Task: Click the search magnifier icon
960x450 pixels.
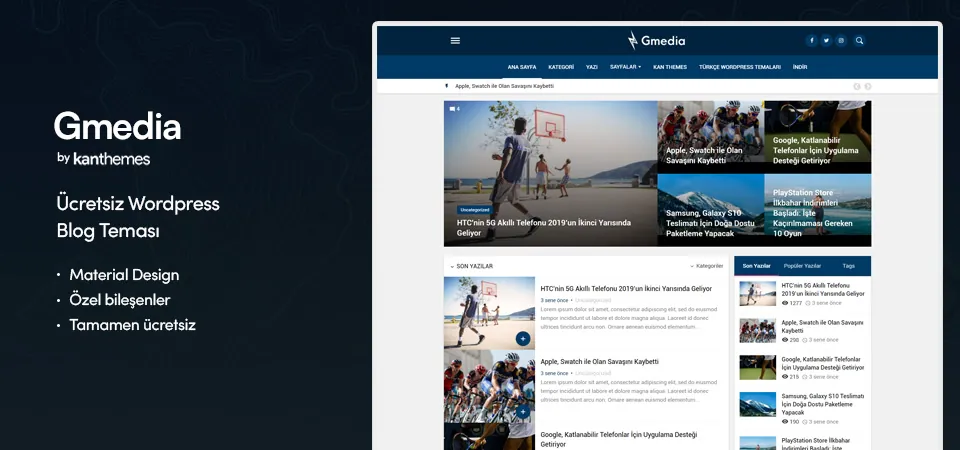Action: pos(860,40)
